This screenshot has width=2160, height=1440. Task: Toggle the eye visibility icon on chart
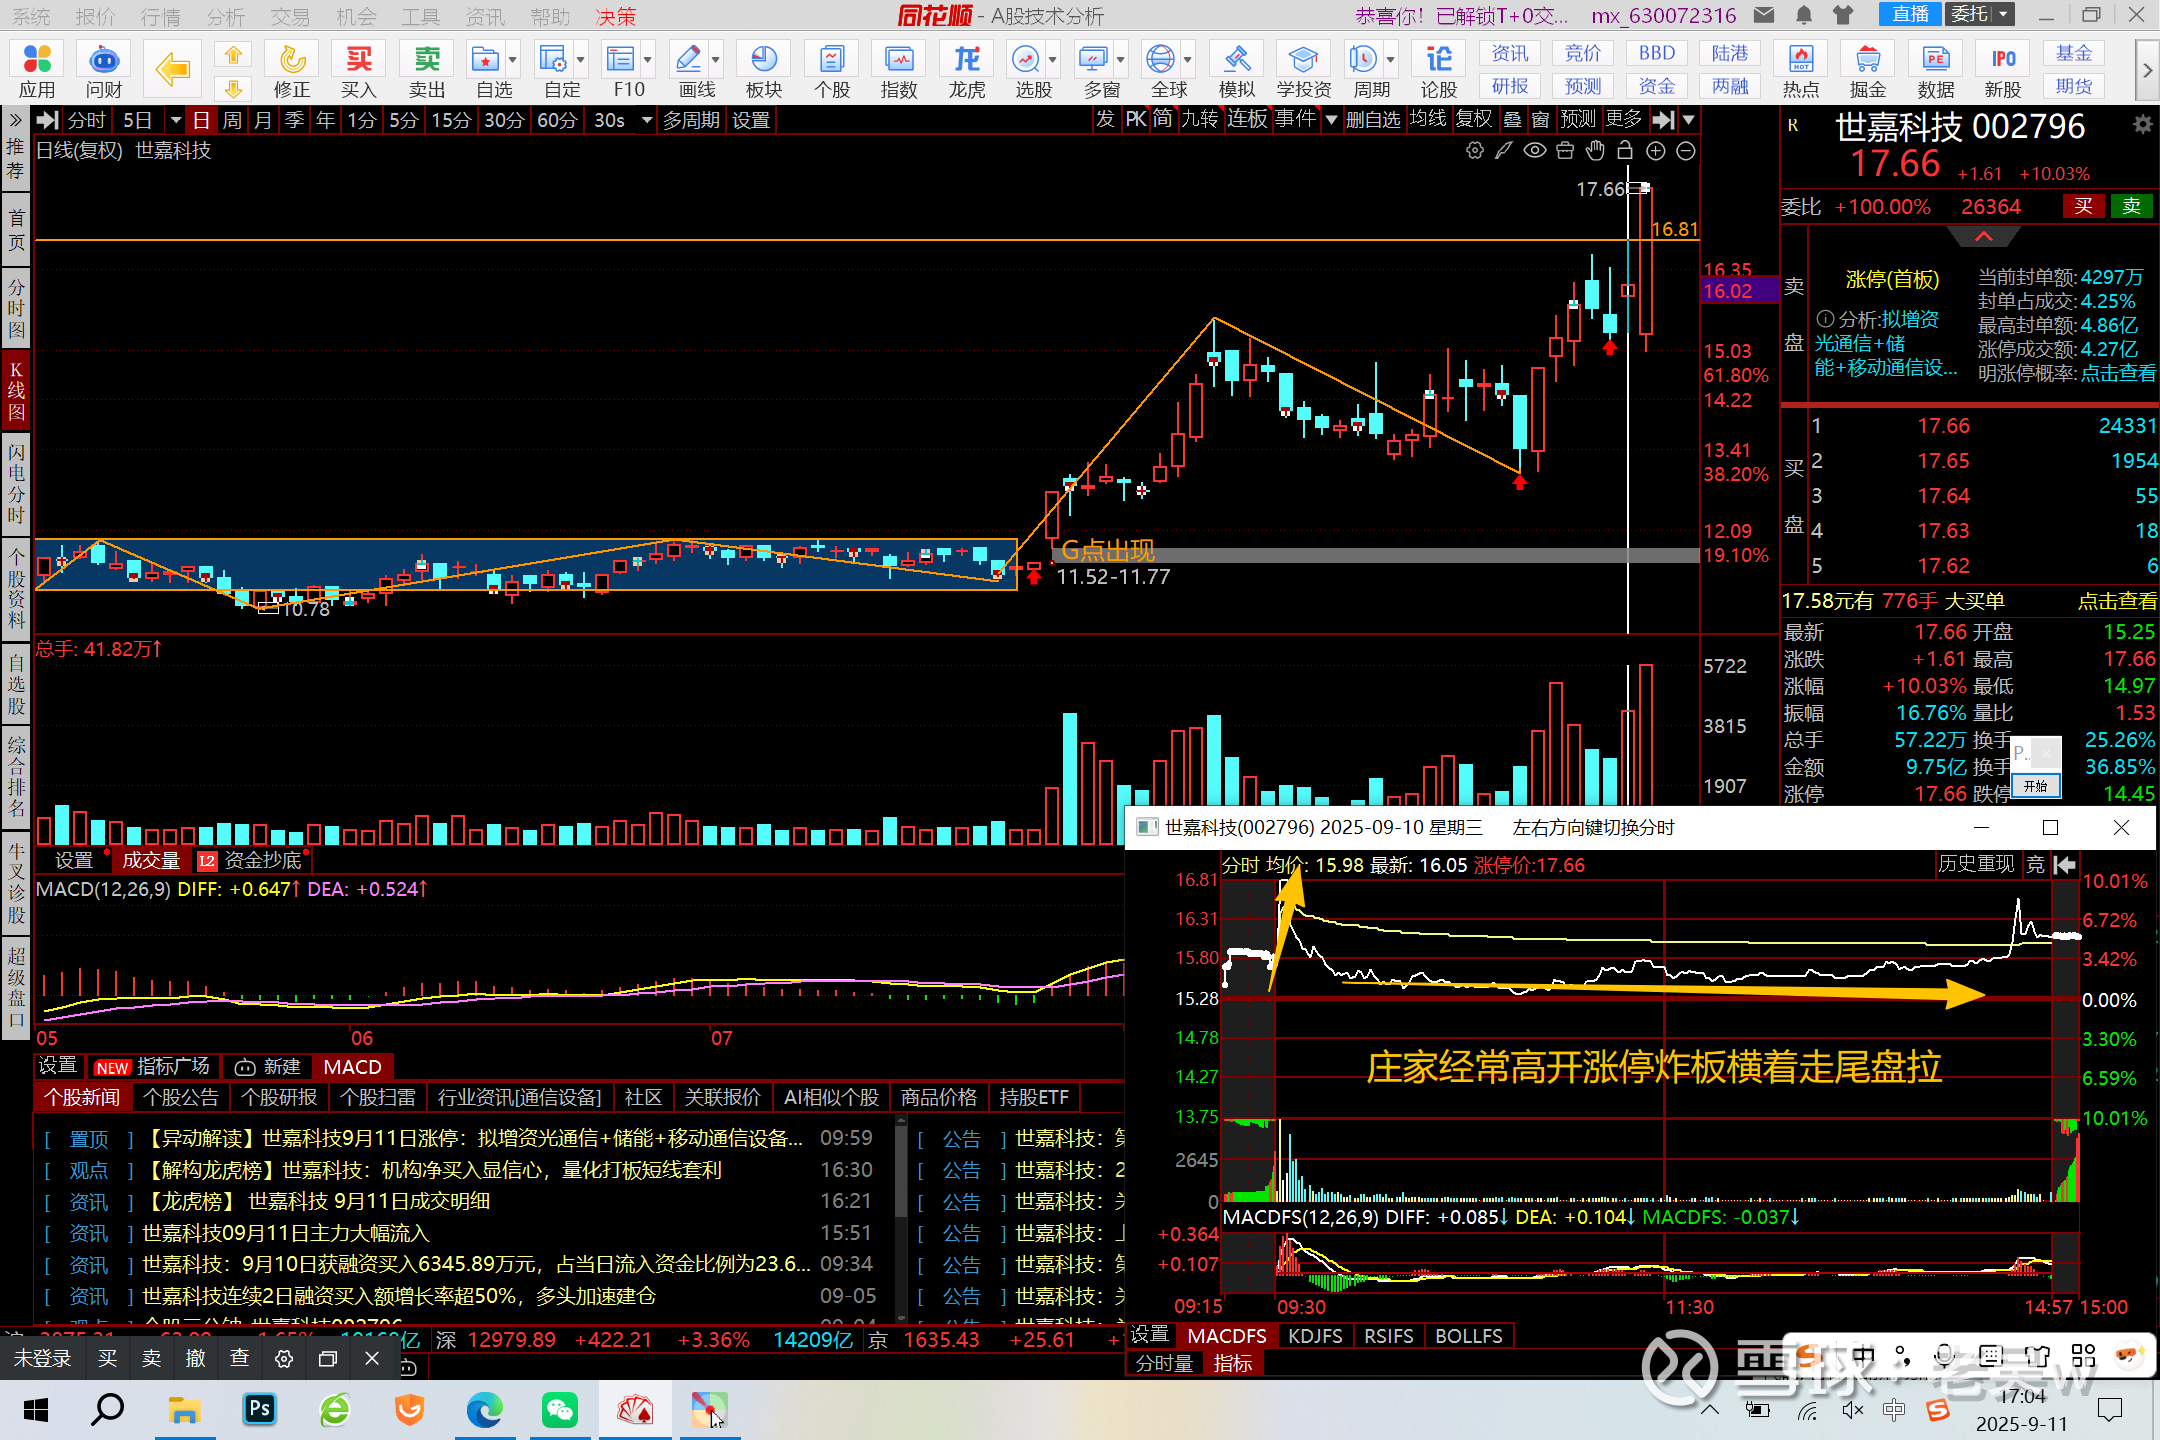[1535, 151]
